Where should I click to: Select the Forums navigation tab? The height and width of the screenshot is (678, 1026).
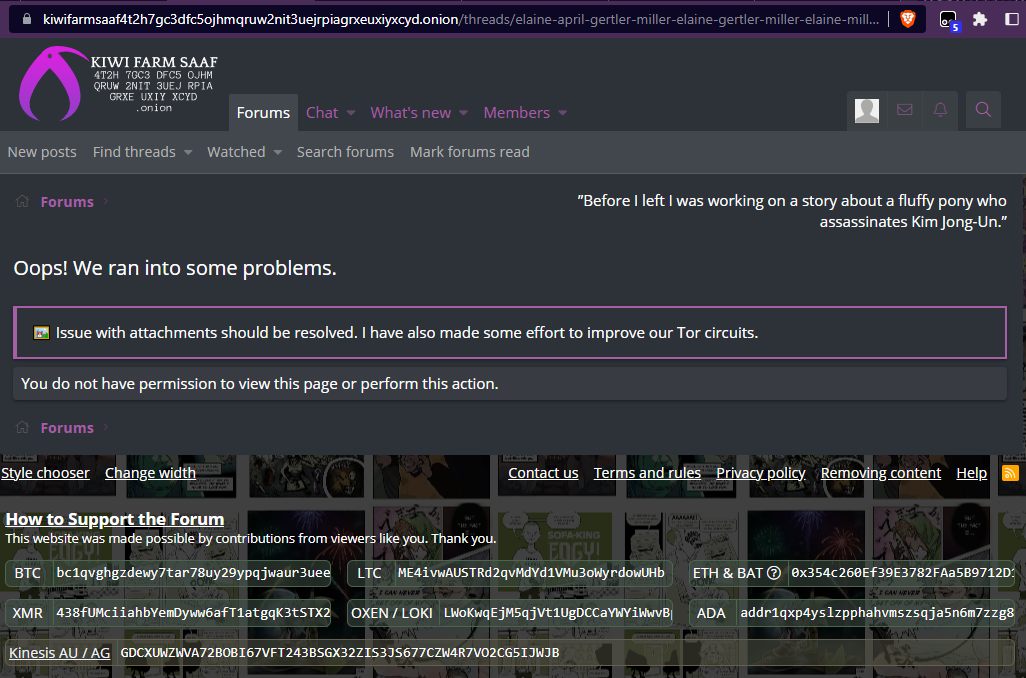[x=263, y=113]
